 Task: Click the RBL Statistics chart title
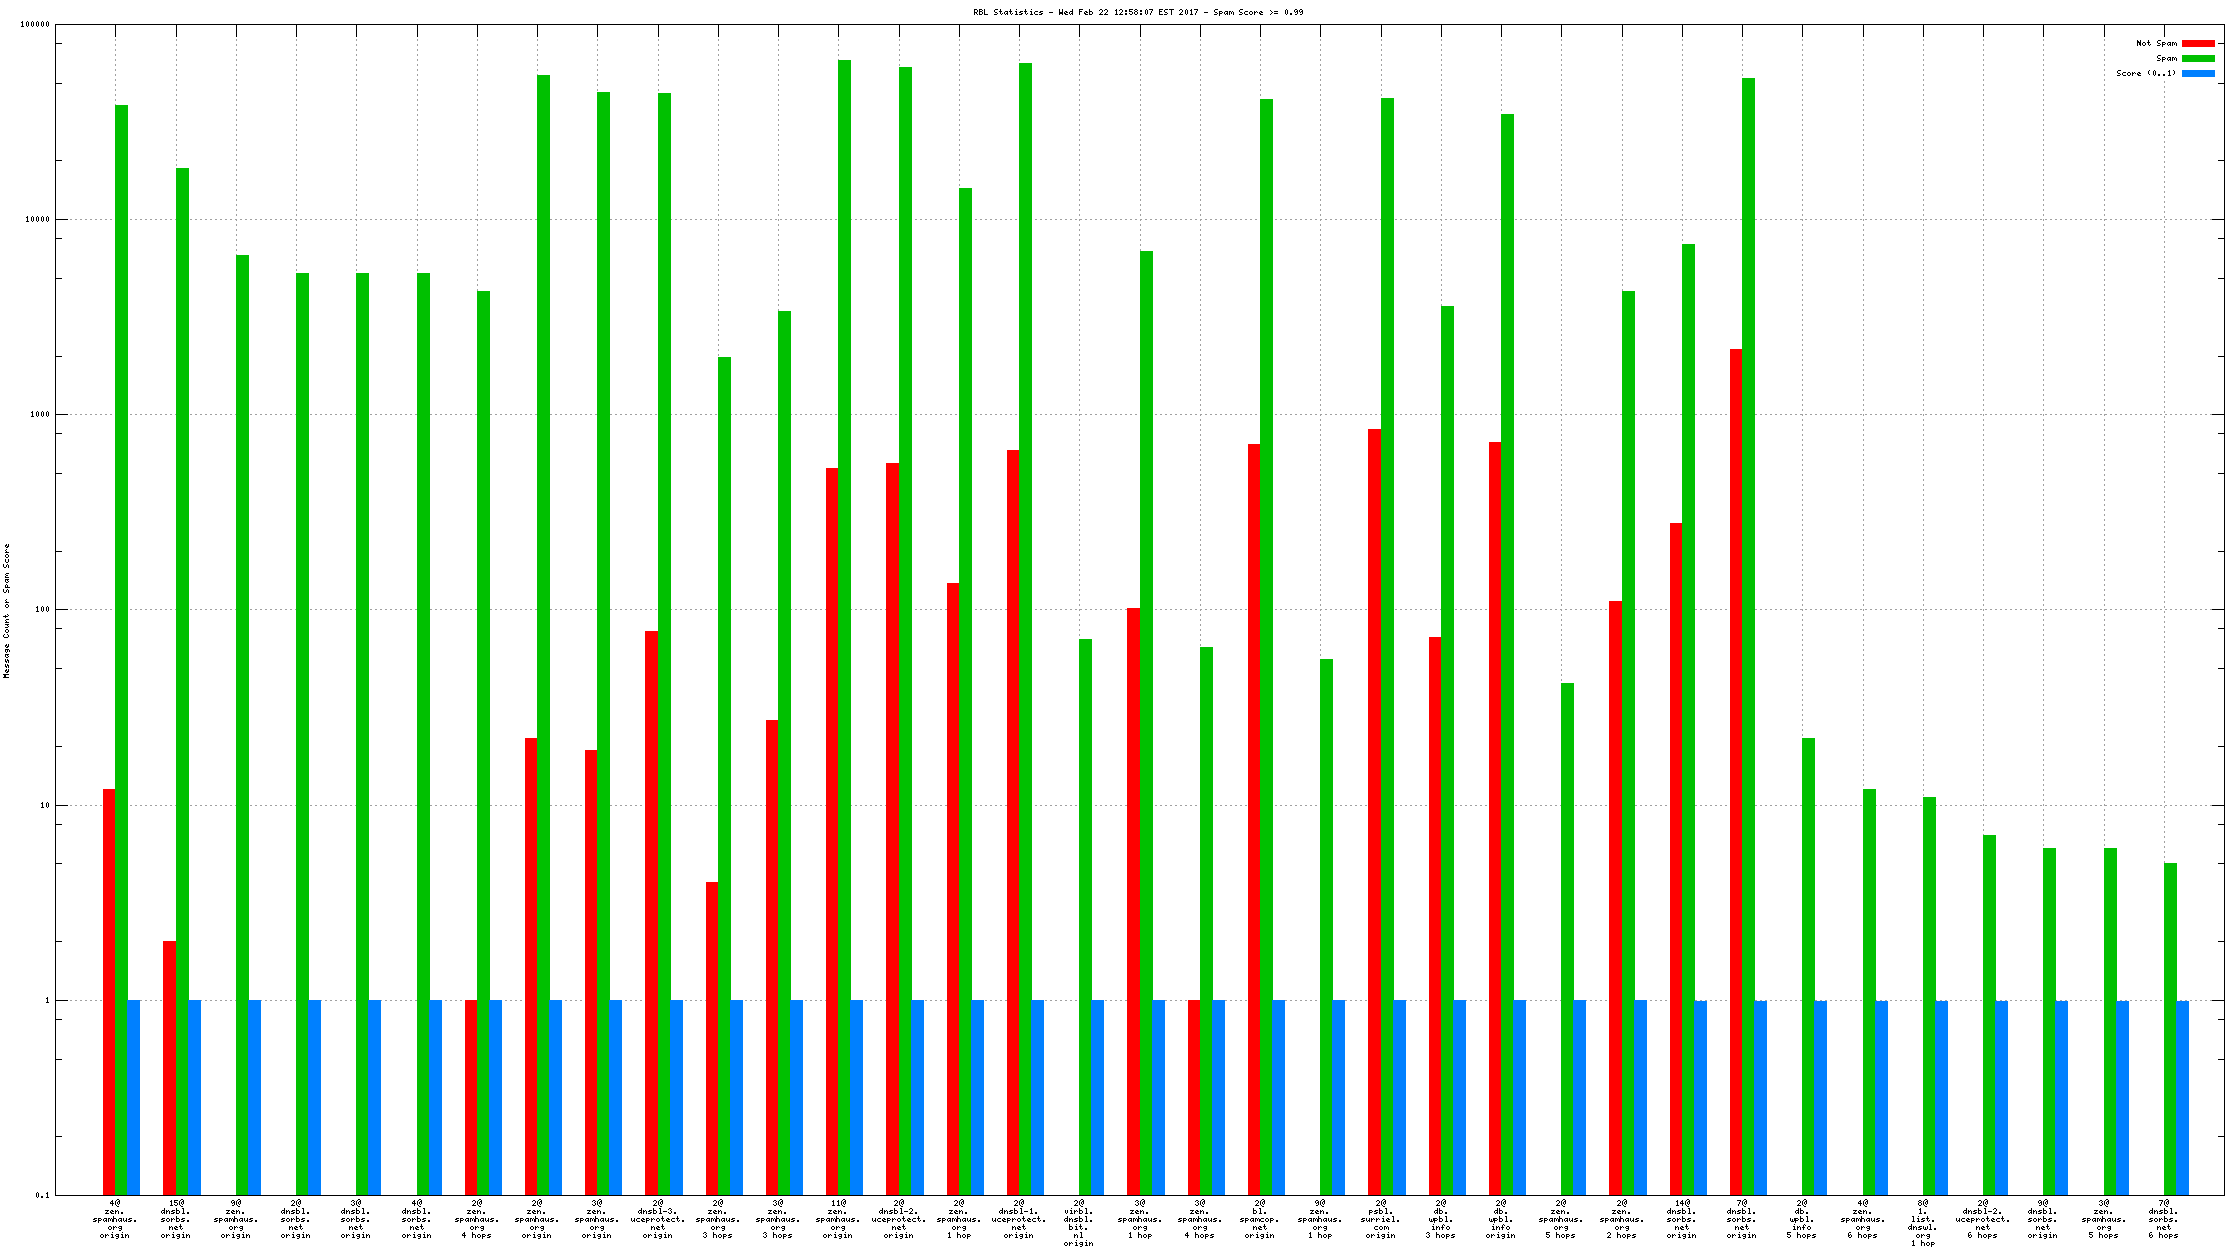(1138, 12)
